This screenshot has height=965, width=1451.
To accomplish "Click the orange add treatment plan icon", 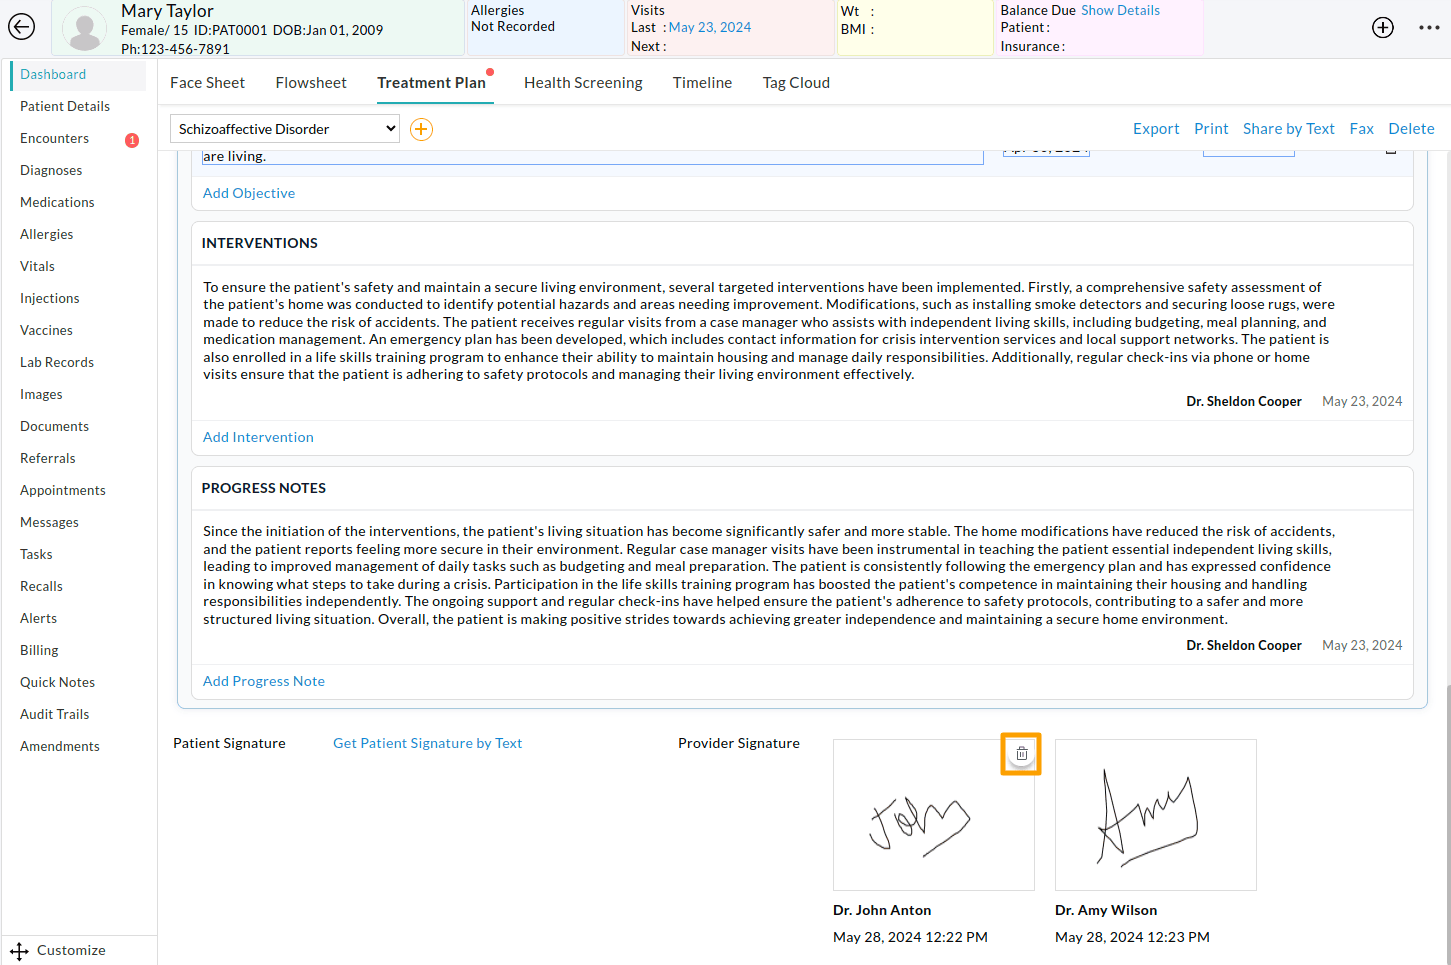I will pos(422,129).
